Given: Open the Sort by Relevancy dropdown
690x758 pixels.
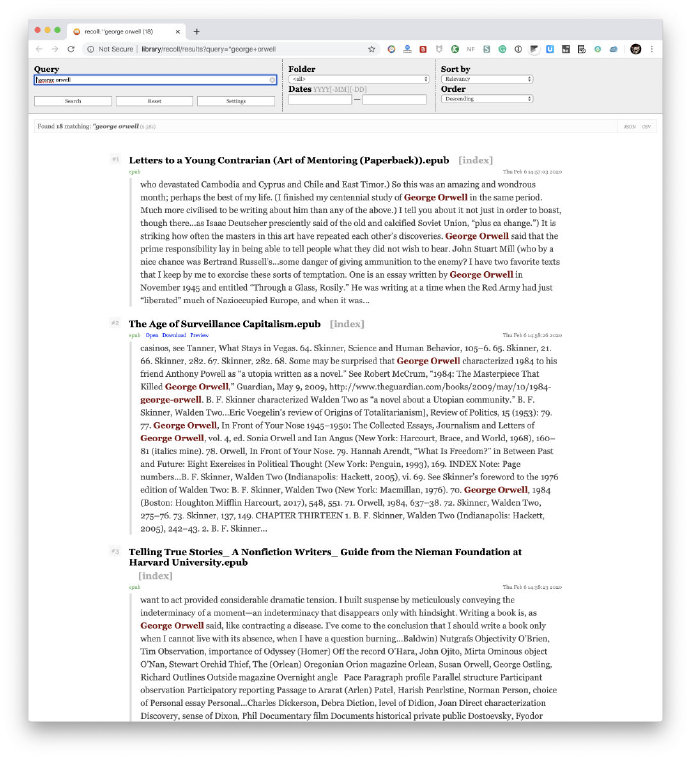Looking at the screenshot, I should tap(486, 79).
